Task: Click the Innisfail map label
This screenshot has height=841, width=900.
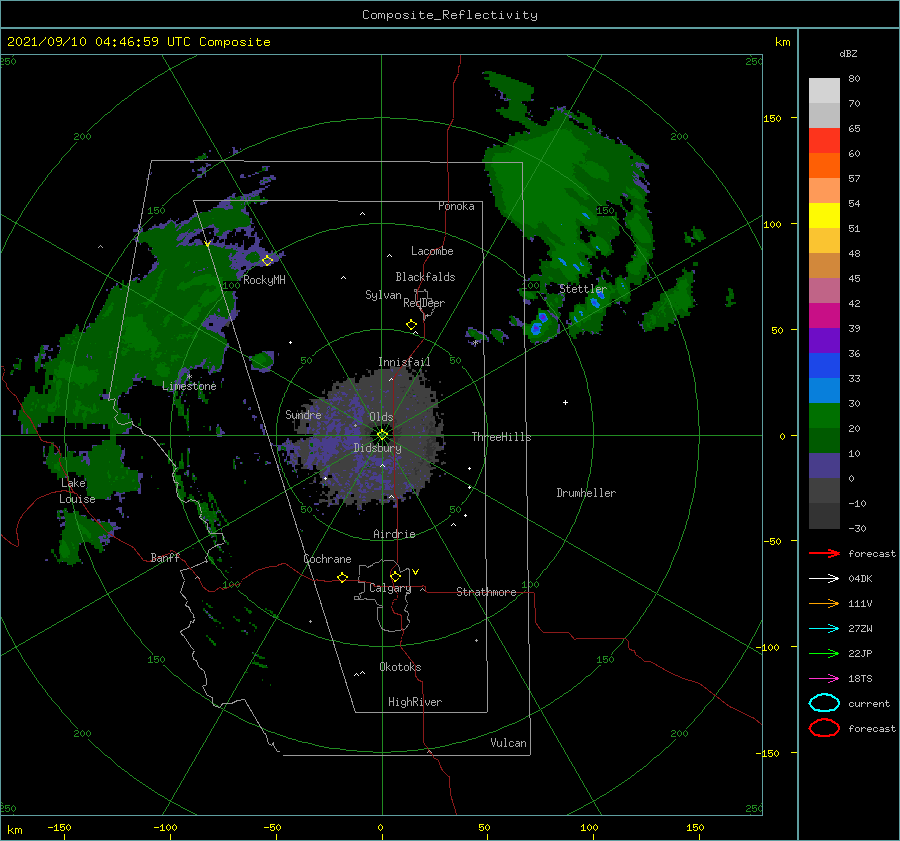Action: point(404,362)
